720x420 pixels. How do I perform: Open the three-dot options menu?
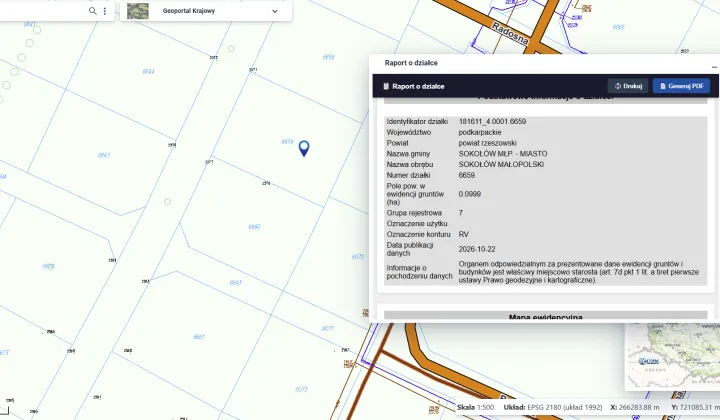click(x=105, y=11)
